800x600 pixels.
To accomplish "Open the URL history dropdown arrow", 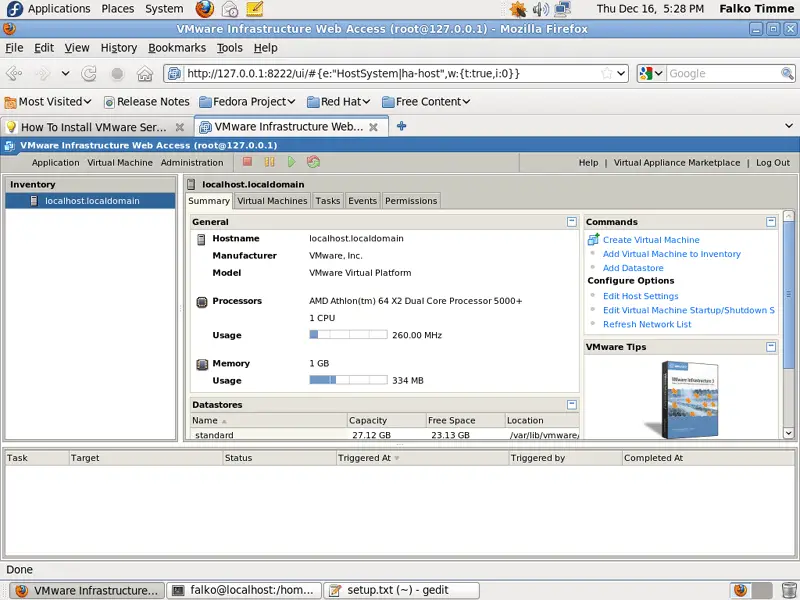I will click(x=621, y=73).
